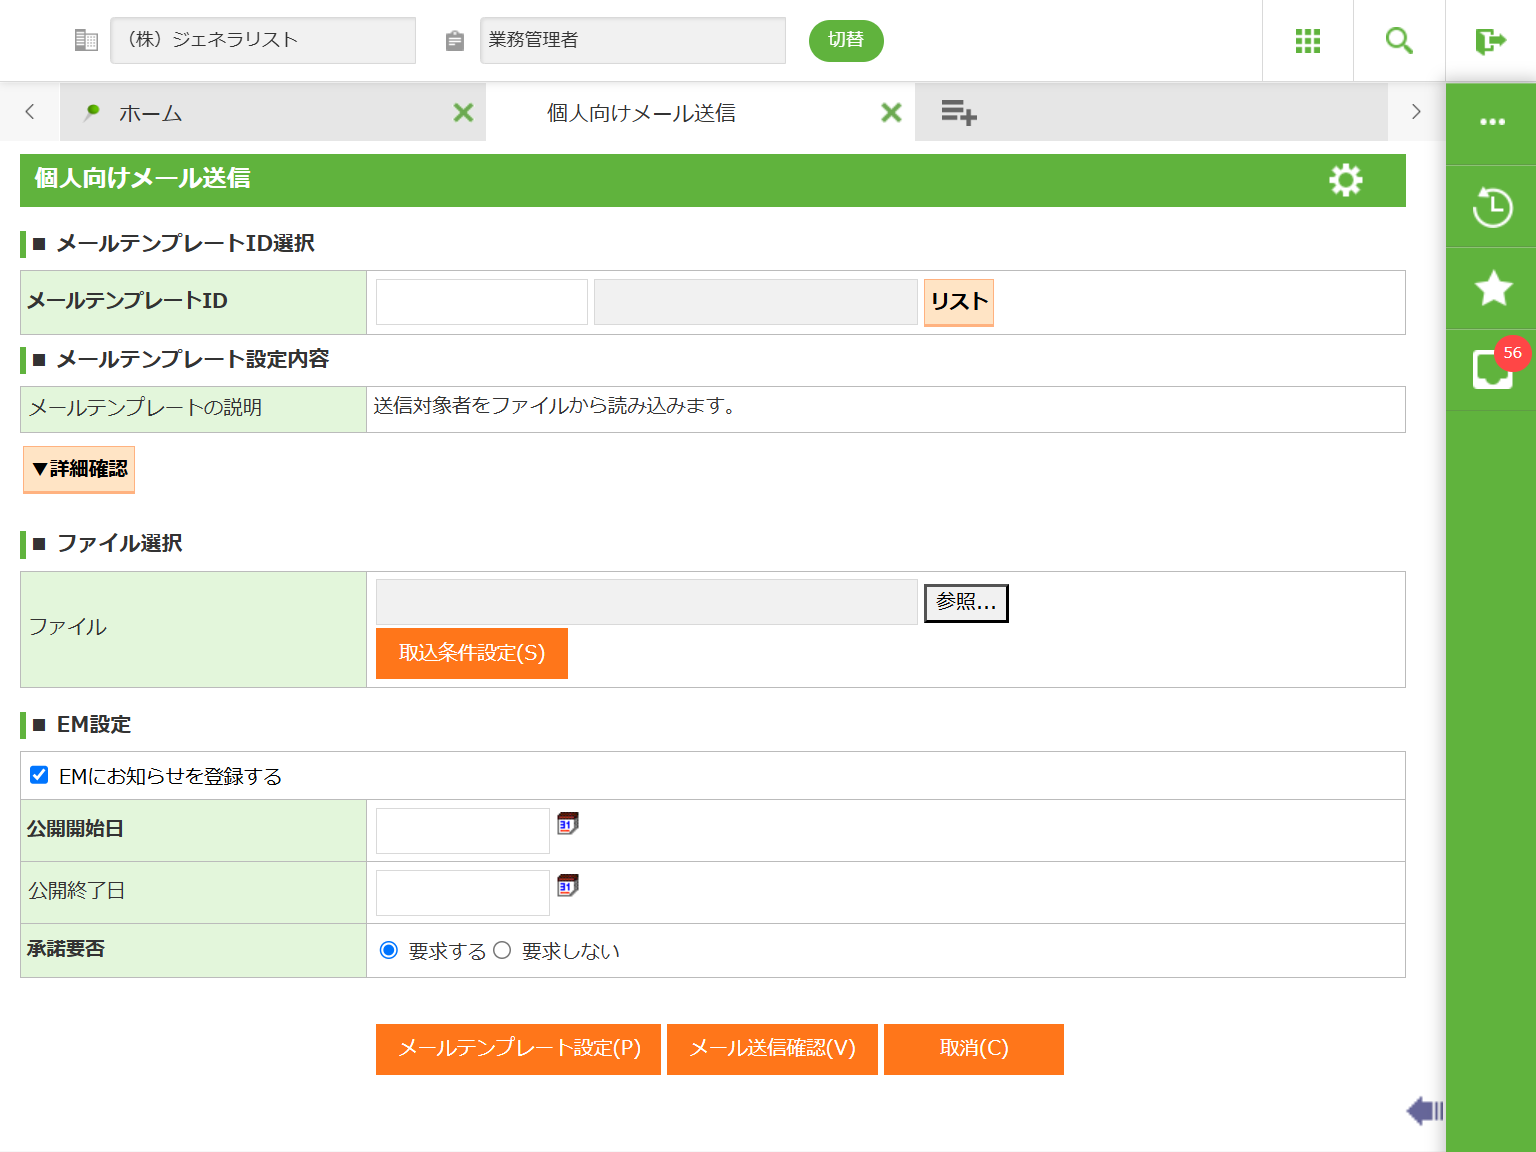1536x1152 pixels.
Task: Open the (株) ジェネラリスト company selector
Action: click(263, 40)
